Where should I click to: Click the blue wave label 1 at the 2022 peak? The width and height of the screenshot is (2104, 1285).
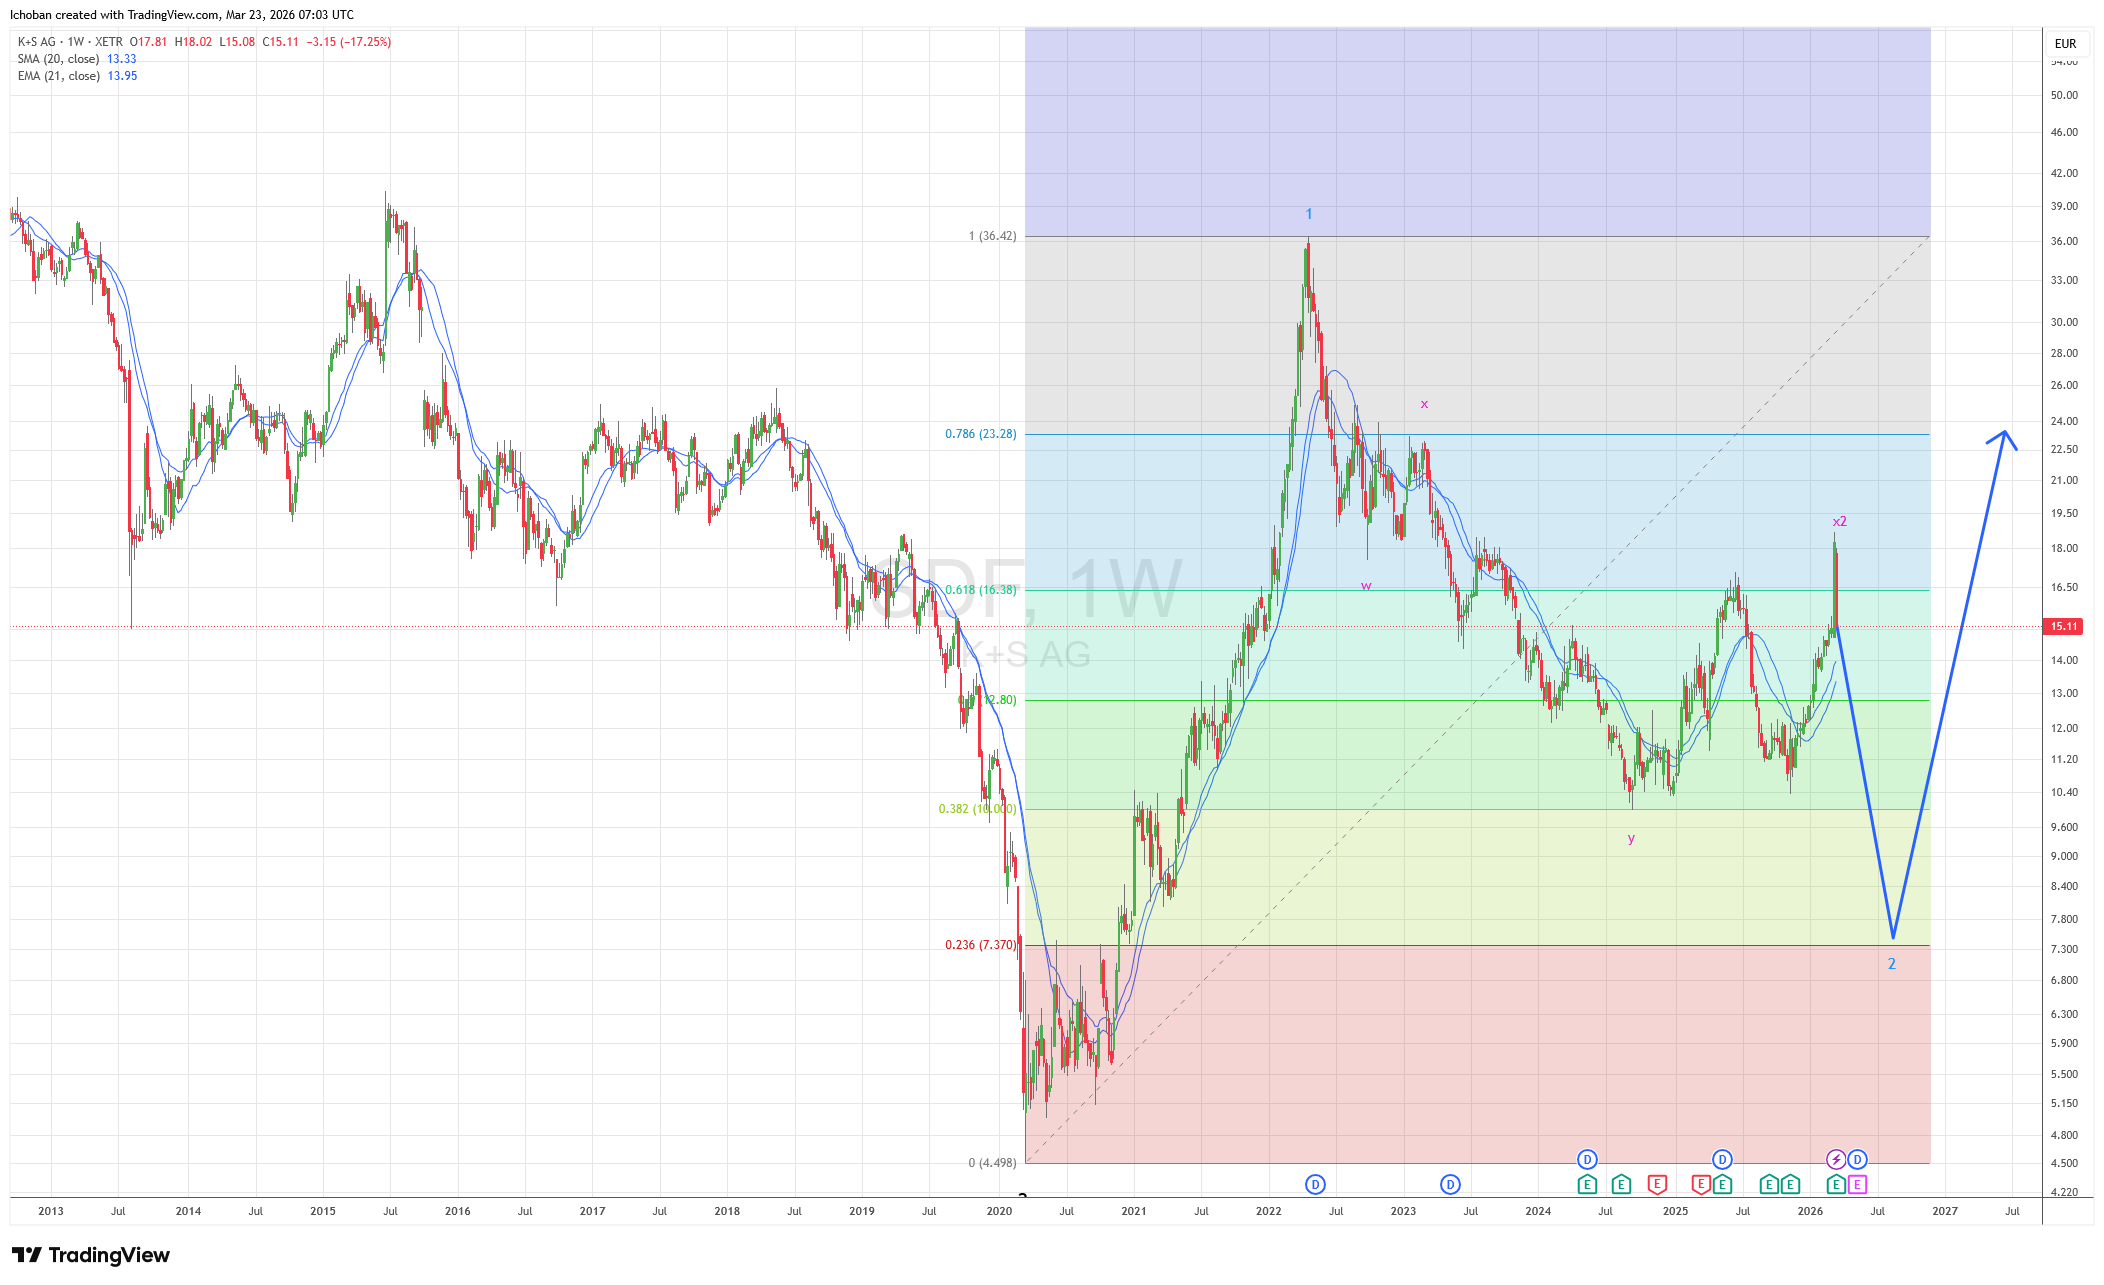1309,214
